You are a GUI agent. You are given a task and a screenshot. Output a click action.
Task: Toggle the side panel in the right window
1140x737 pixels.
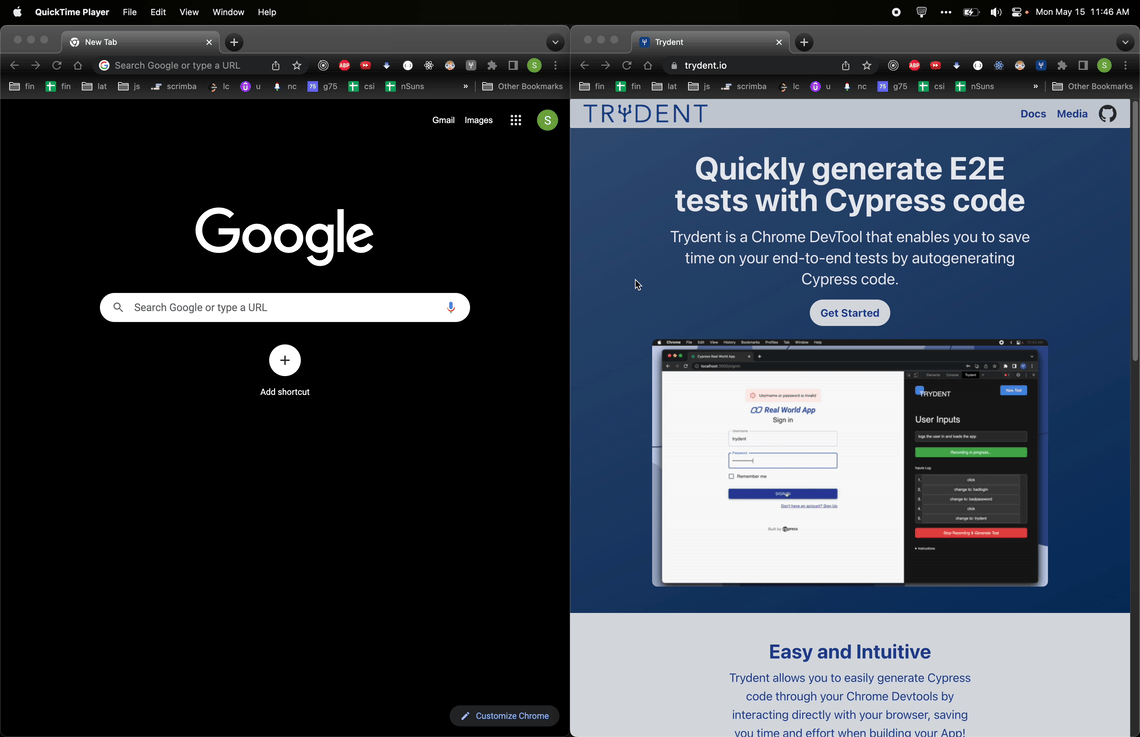1083,65
